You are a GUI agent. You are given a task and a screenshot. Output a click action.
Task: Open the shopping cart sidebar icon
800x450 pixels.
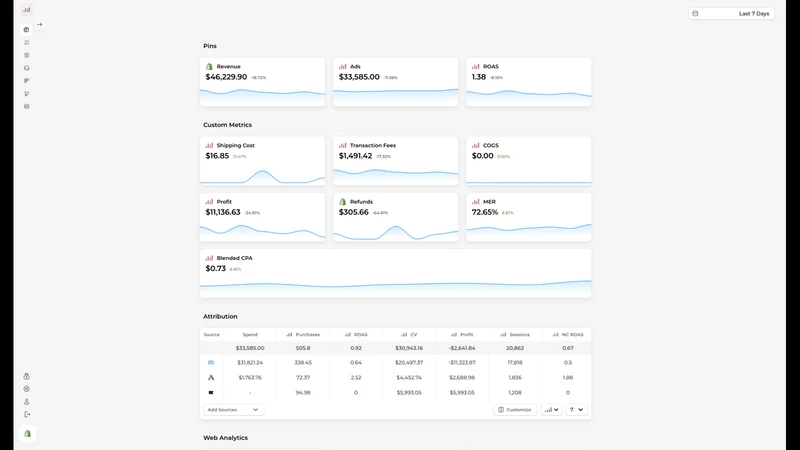click(27, 93)
